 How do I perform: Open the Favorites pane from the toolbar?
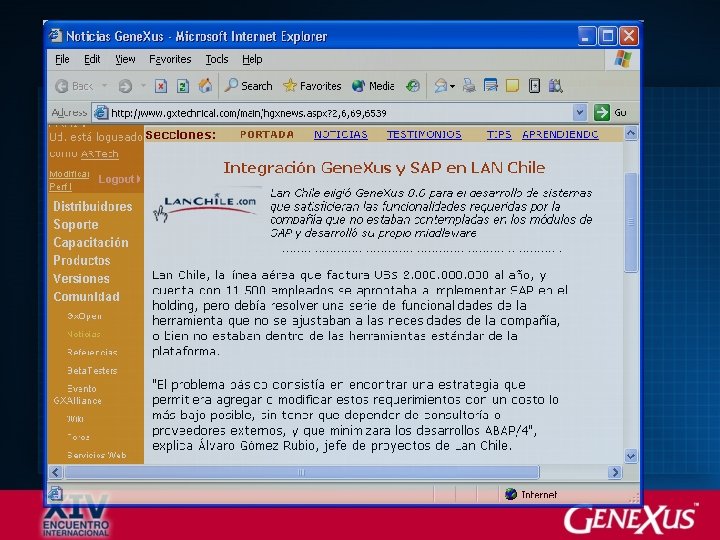pos(312,86)
